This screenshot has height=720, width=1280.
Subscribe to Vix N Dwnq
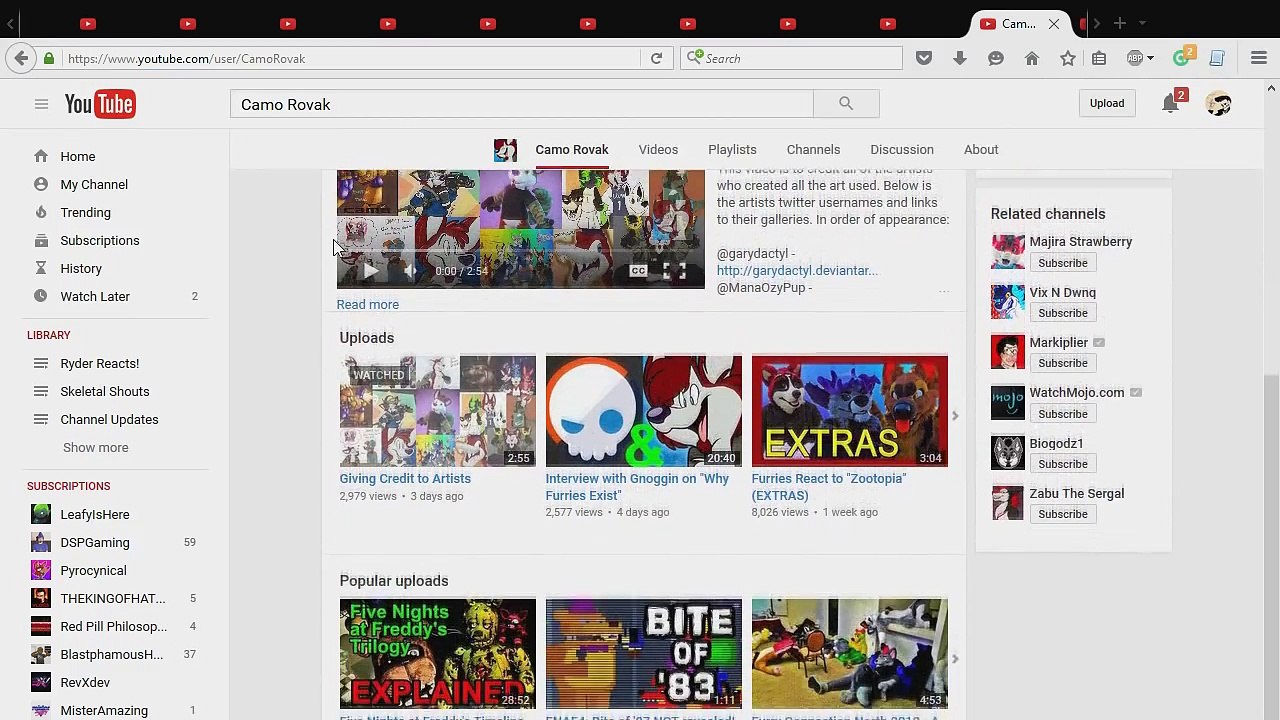point(1062,313)
